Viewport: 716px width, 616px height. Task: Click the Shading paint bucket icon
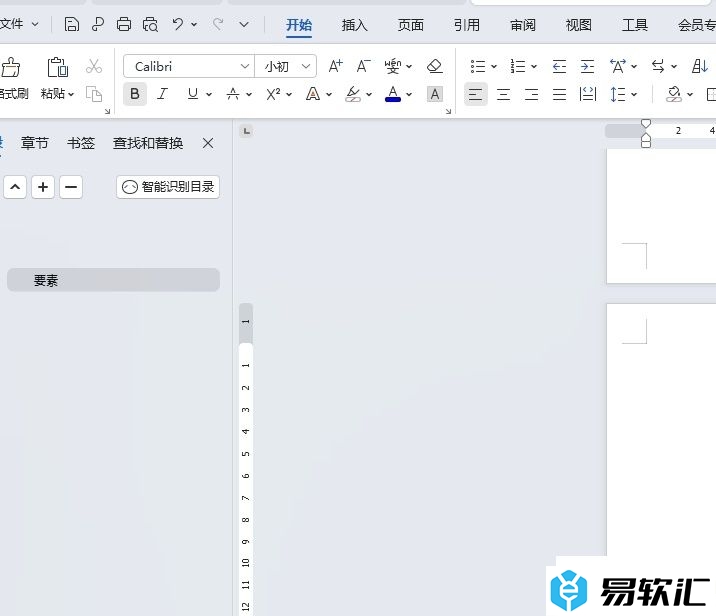pyautogui.click(x=674, y=95)
